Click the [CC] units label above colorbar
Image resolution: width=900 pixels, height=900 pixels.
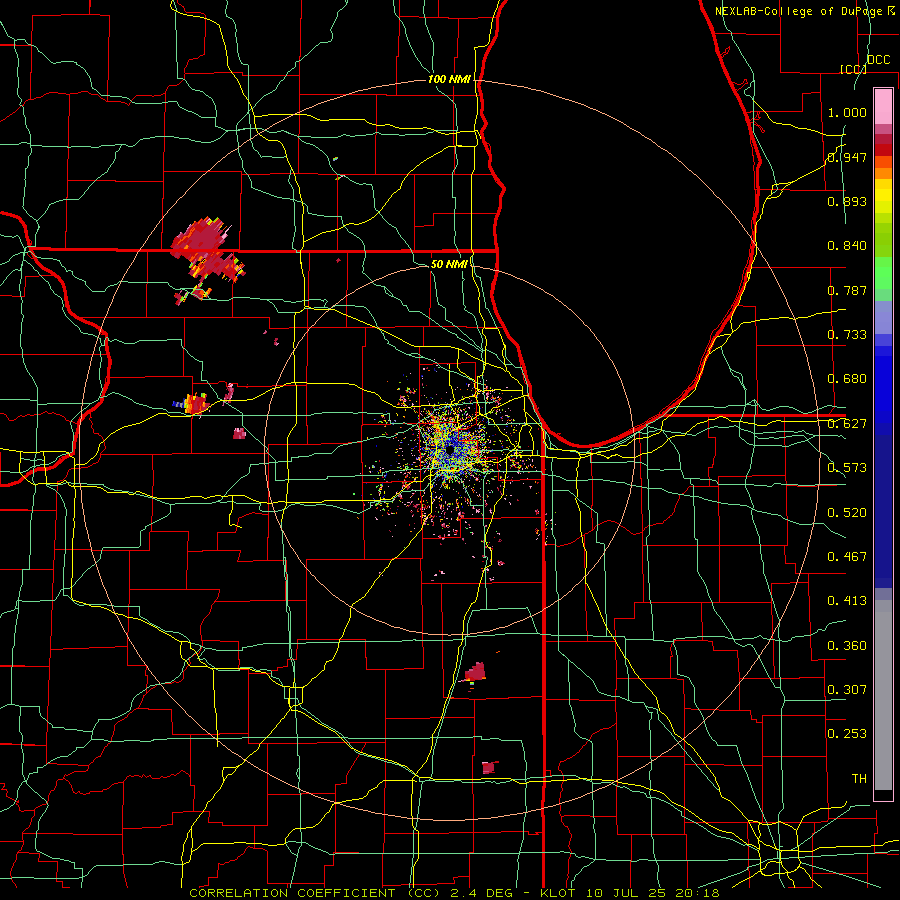[853, 69]
